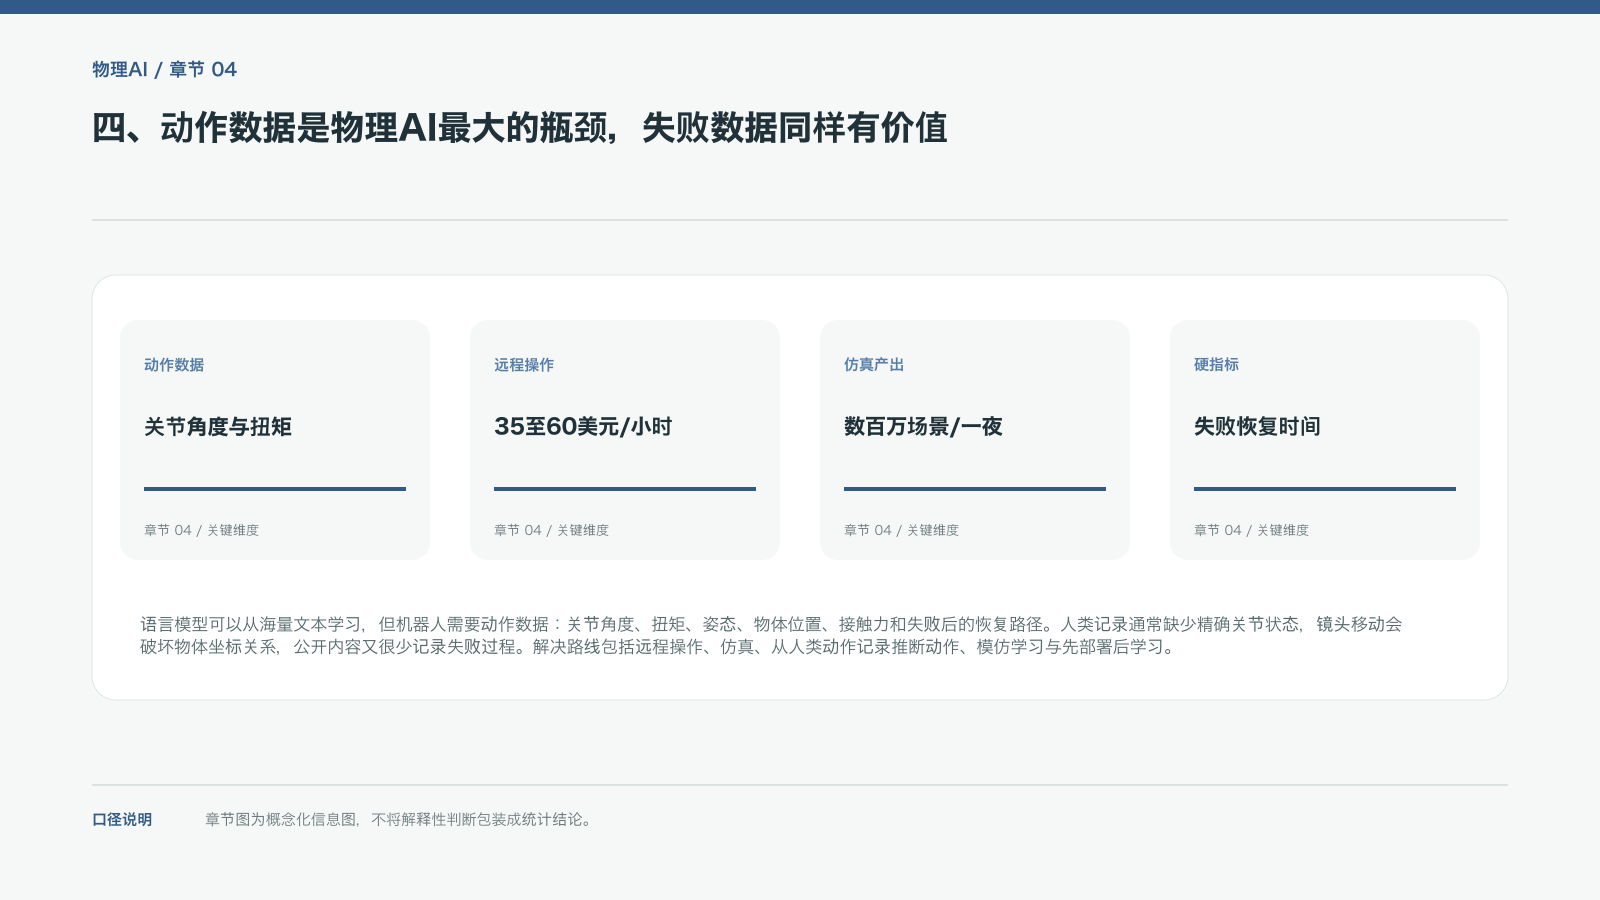
Task: Click the footer 章节 04 / 关键维度 in 硬指标 card
Action: point(1251,530)
